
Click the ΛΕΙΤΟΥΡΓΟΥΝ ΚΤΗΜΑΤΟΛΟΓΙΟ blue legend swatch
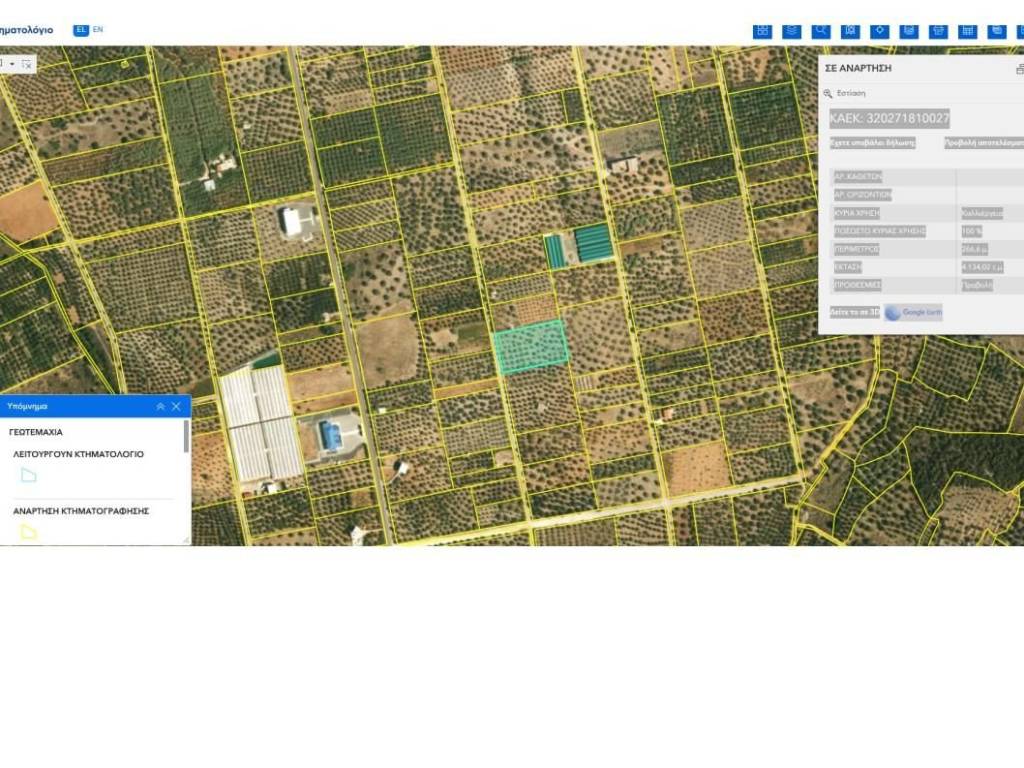[28, 476]
